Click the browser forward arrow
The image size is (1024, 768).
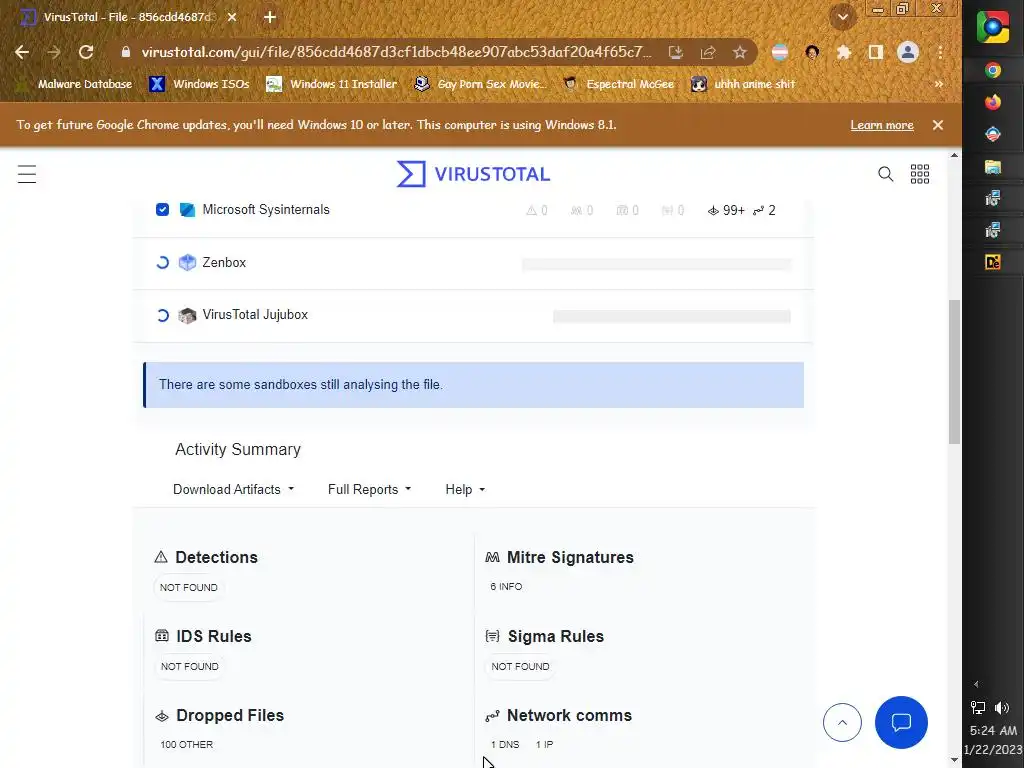tap(54, 52)
